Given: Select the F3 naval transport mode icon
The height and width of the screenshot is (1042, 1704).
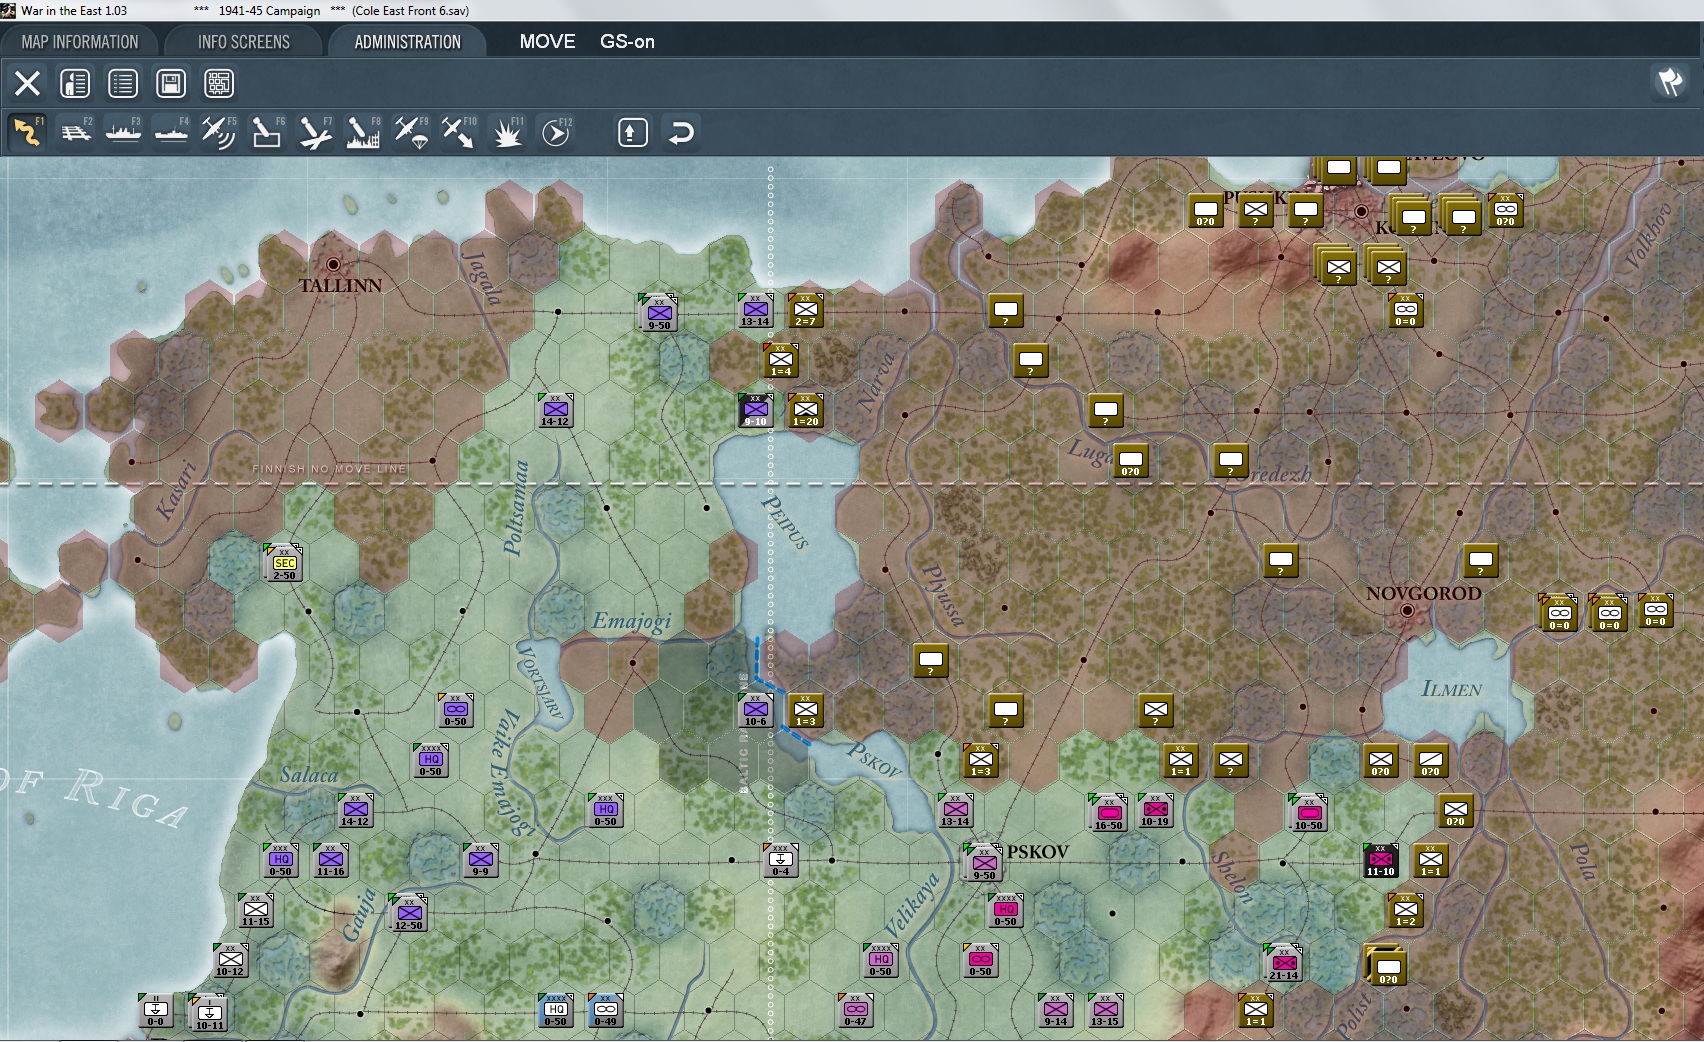Looking at the screenshot, I should click(123, 132).
